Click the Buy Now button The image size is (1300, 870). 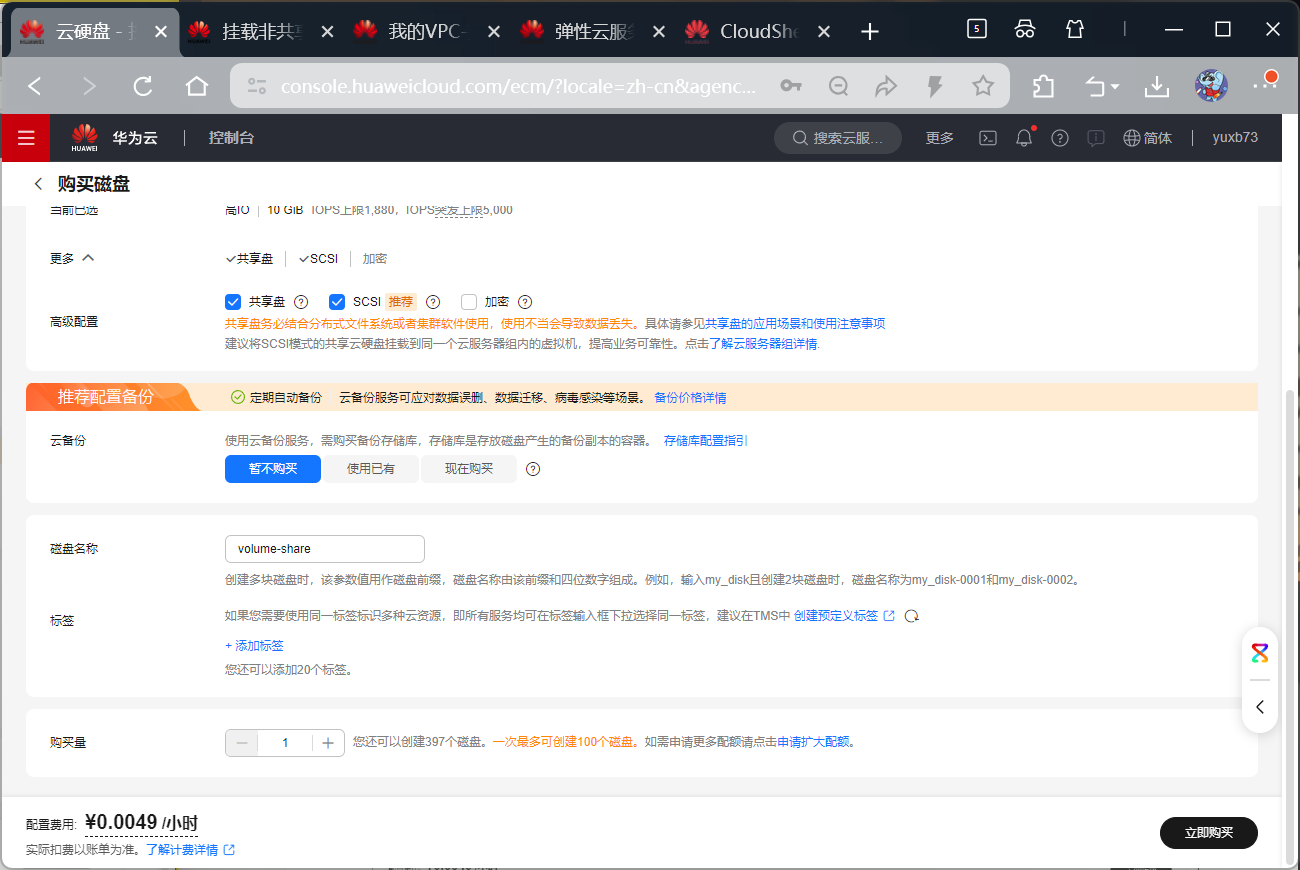(1209, 833)
